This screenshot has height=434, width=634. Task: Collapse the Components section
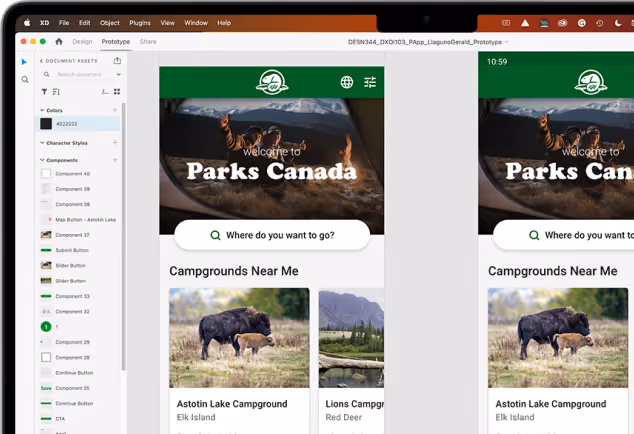tap(42, 160)
